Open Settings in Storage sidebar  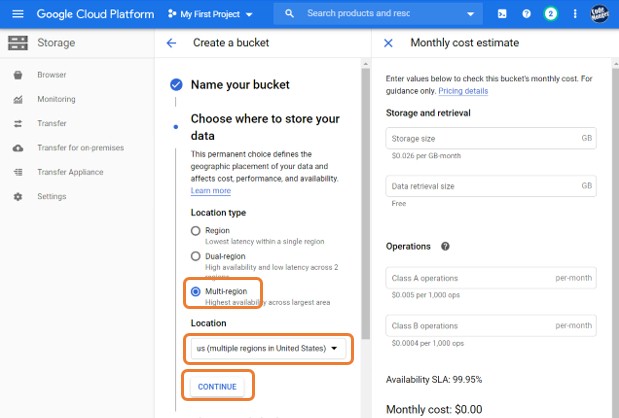[x=52, y=196]
